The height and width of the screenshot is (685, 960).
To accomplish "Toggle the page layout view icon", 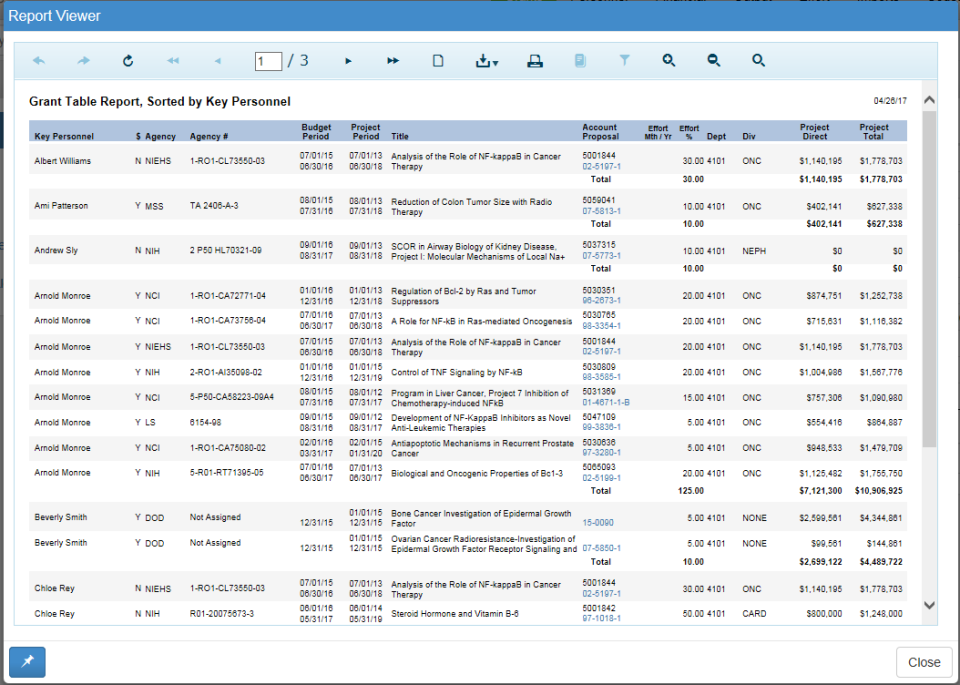I will pyautogui.click(x=438, y=60).
